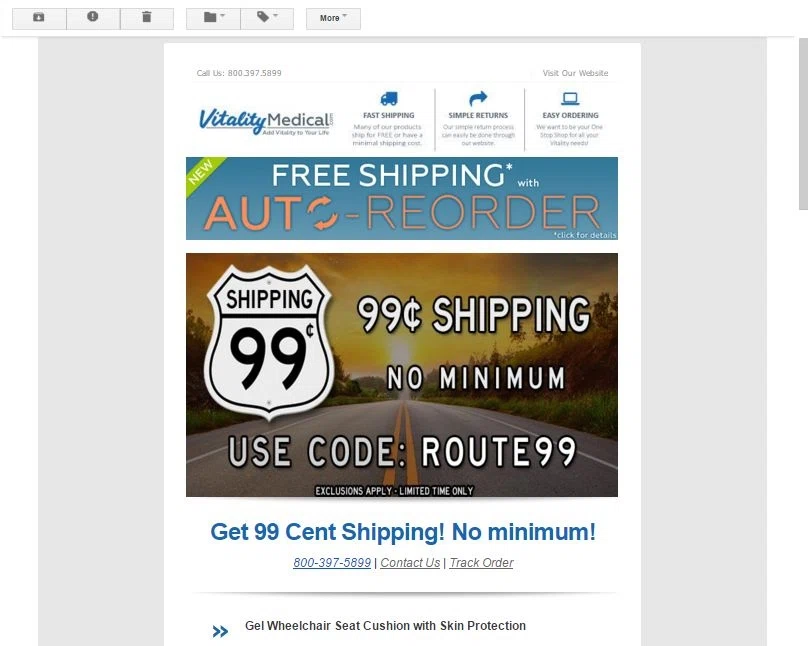Screen dimensions: 808x646
Task: Click the 800-397-5899 phone link
Action: pyautogui.click(x=332, y=563)
